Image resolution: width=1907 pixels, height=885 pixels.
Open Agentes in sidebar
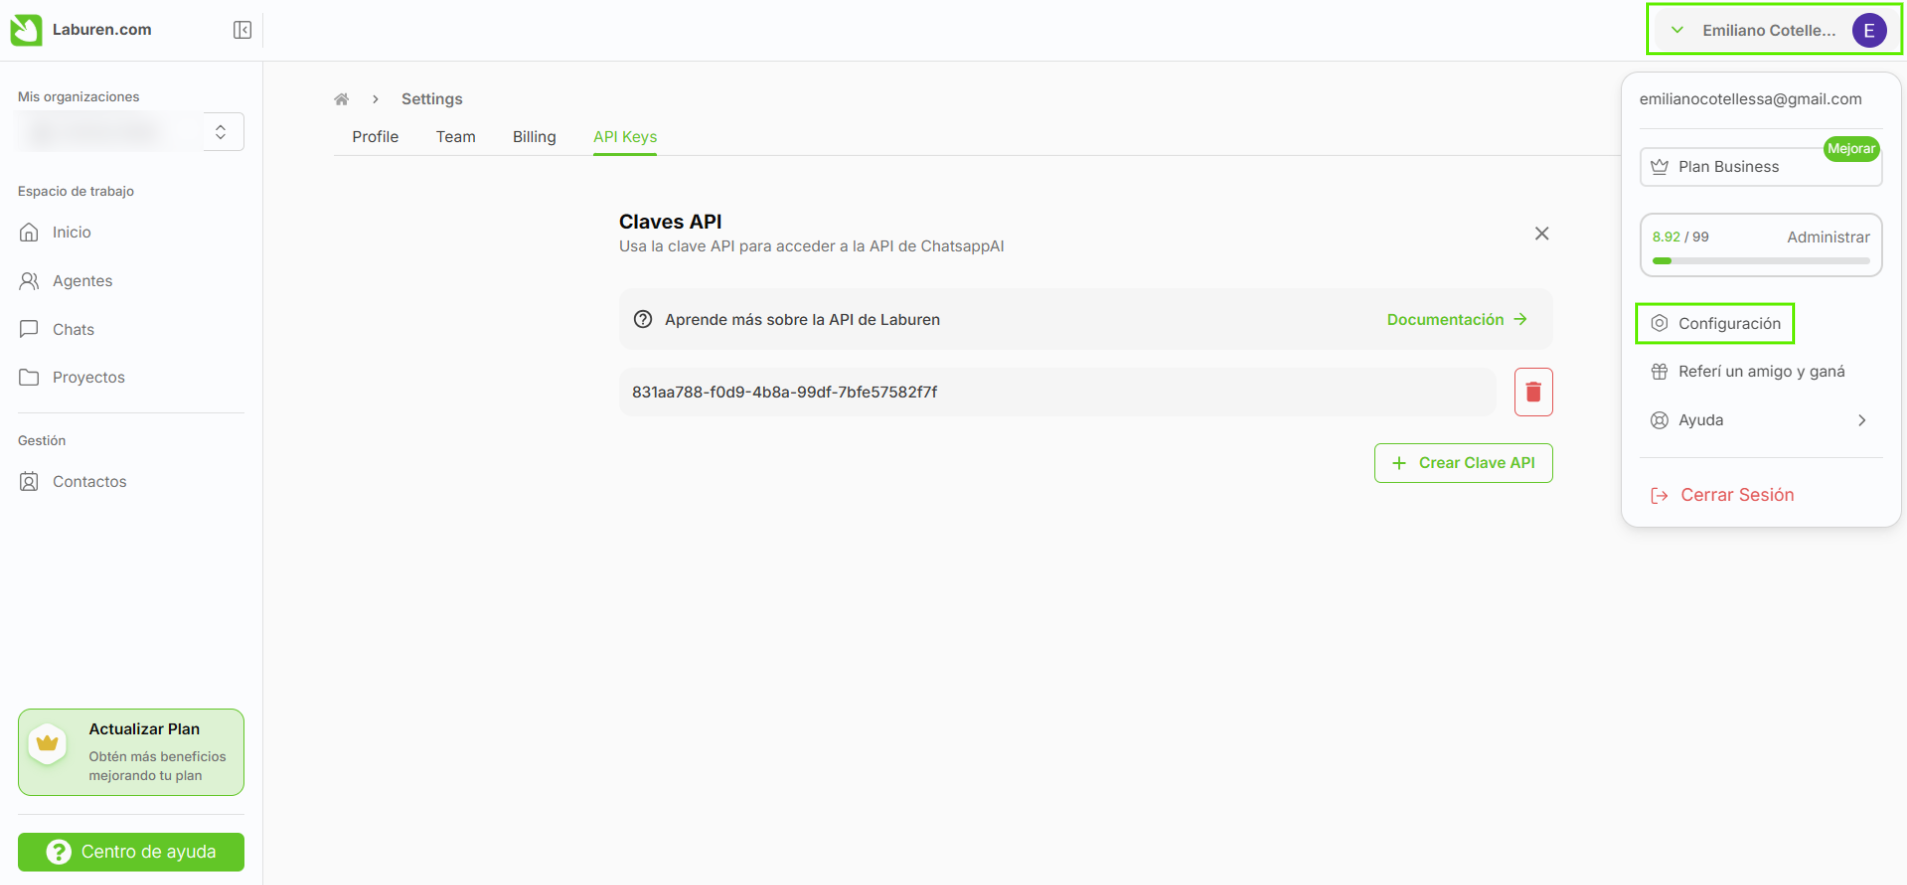[x=82, y=281]
